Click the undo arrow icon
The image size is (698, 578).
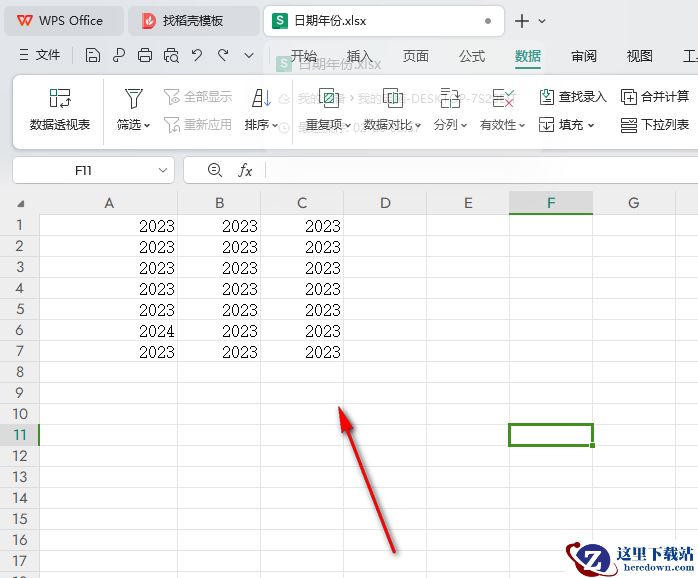click(197, 55)
